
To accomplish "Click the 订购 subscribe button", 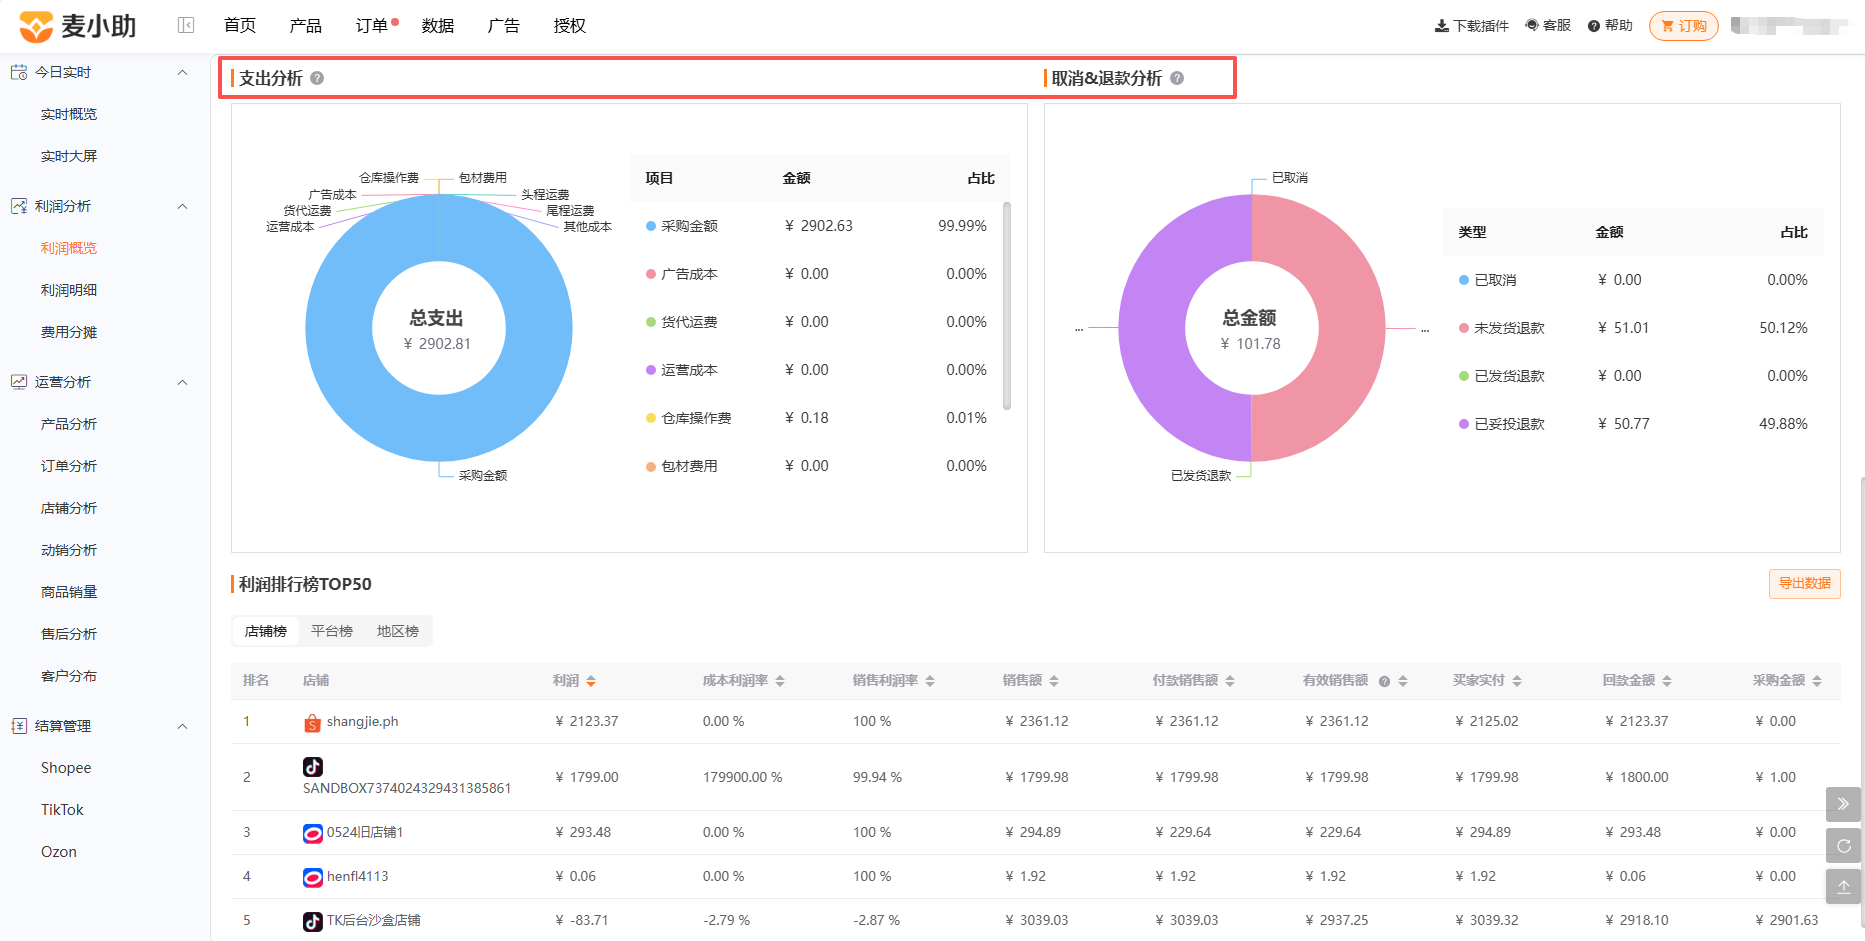I will point(1684,26).
